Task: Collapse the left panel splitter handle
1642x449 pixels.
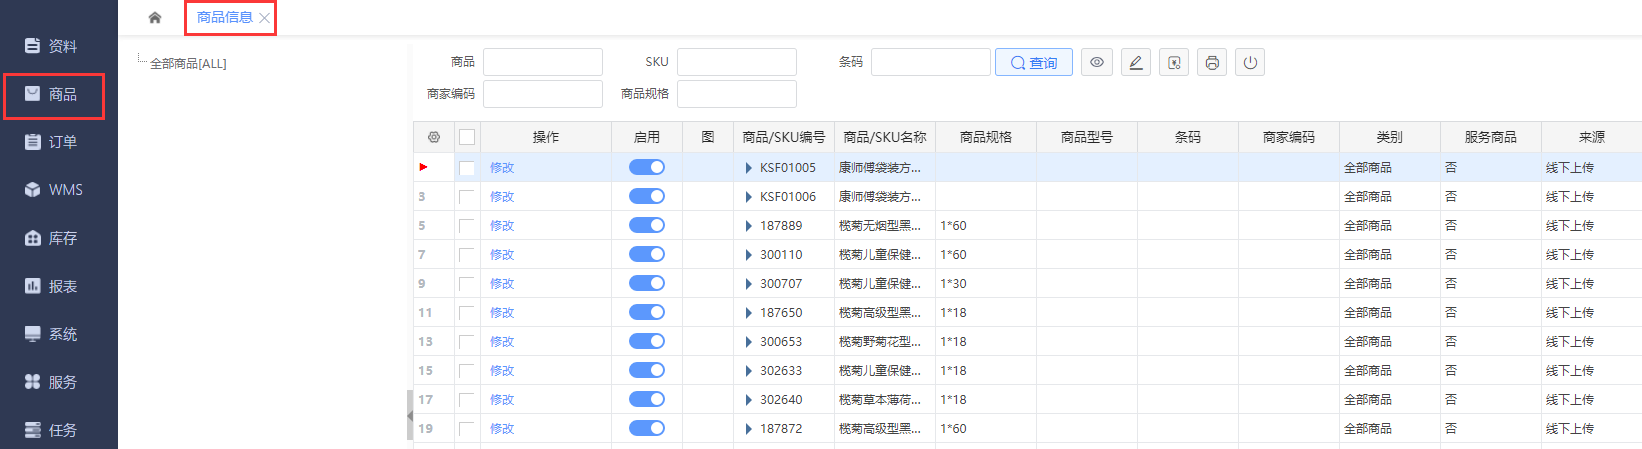Action: (410, 415)
